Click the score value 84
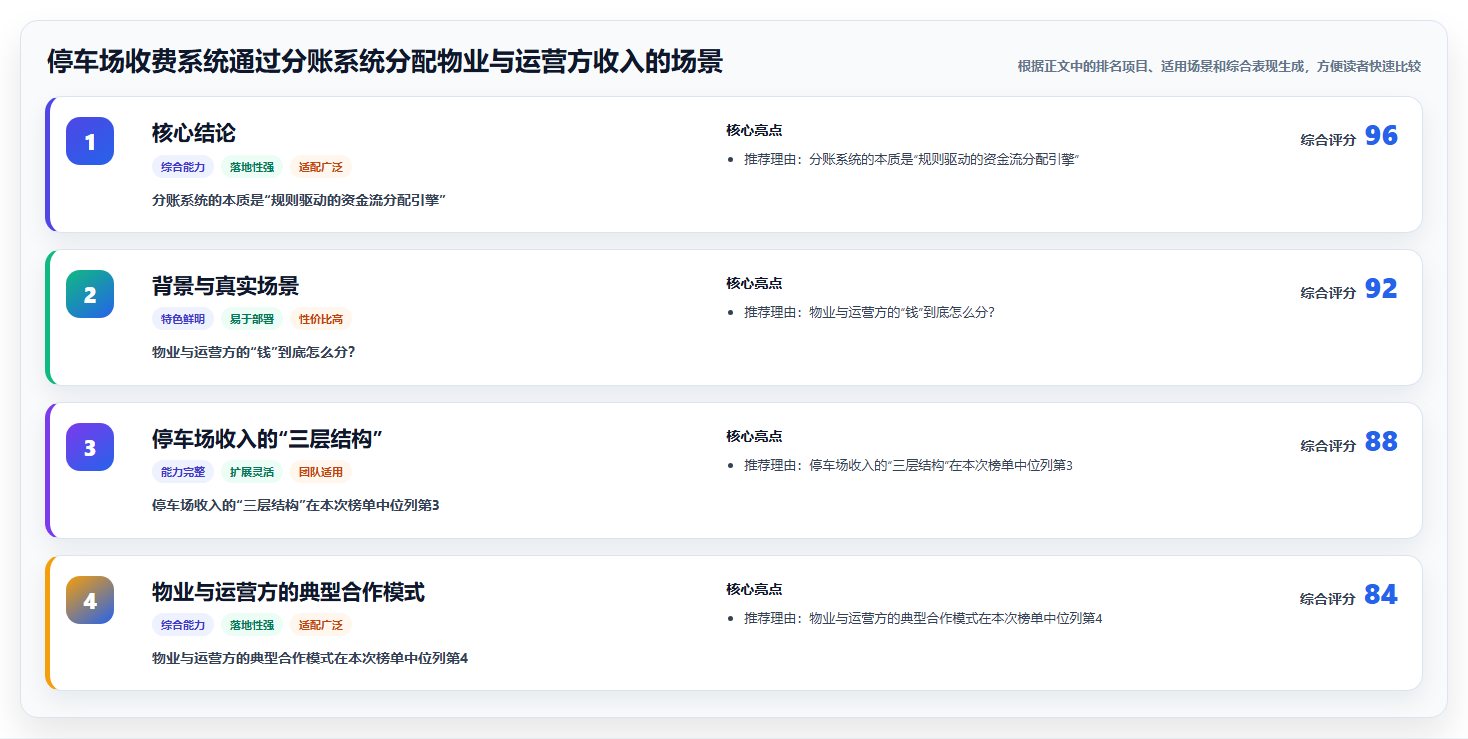Viewport: 1468px width, 739px height. [x=1381, y=595]
